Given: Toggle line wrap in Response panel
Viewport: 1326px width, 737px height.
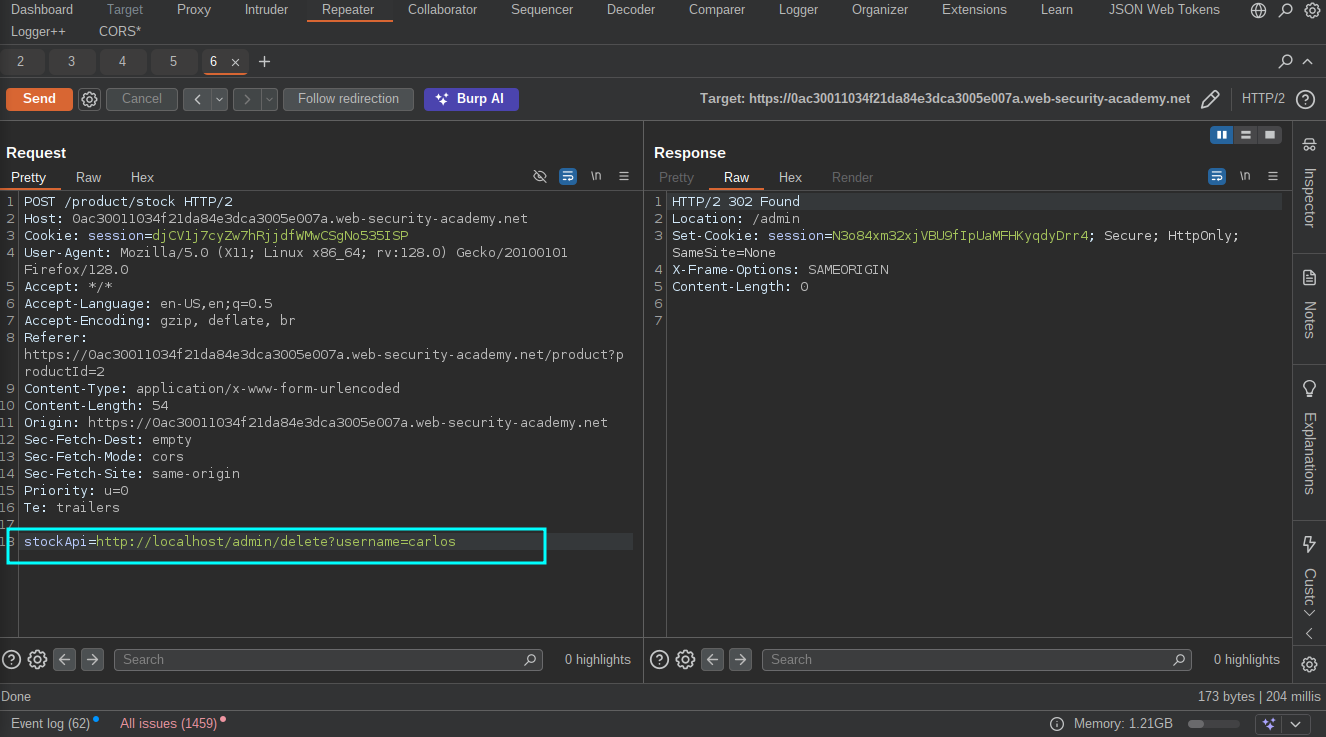Looking at the screenshot, I should (1217, 176).
